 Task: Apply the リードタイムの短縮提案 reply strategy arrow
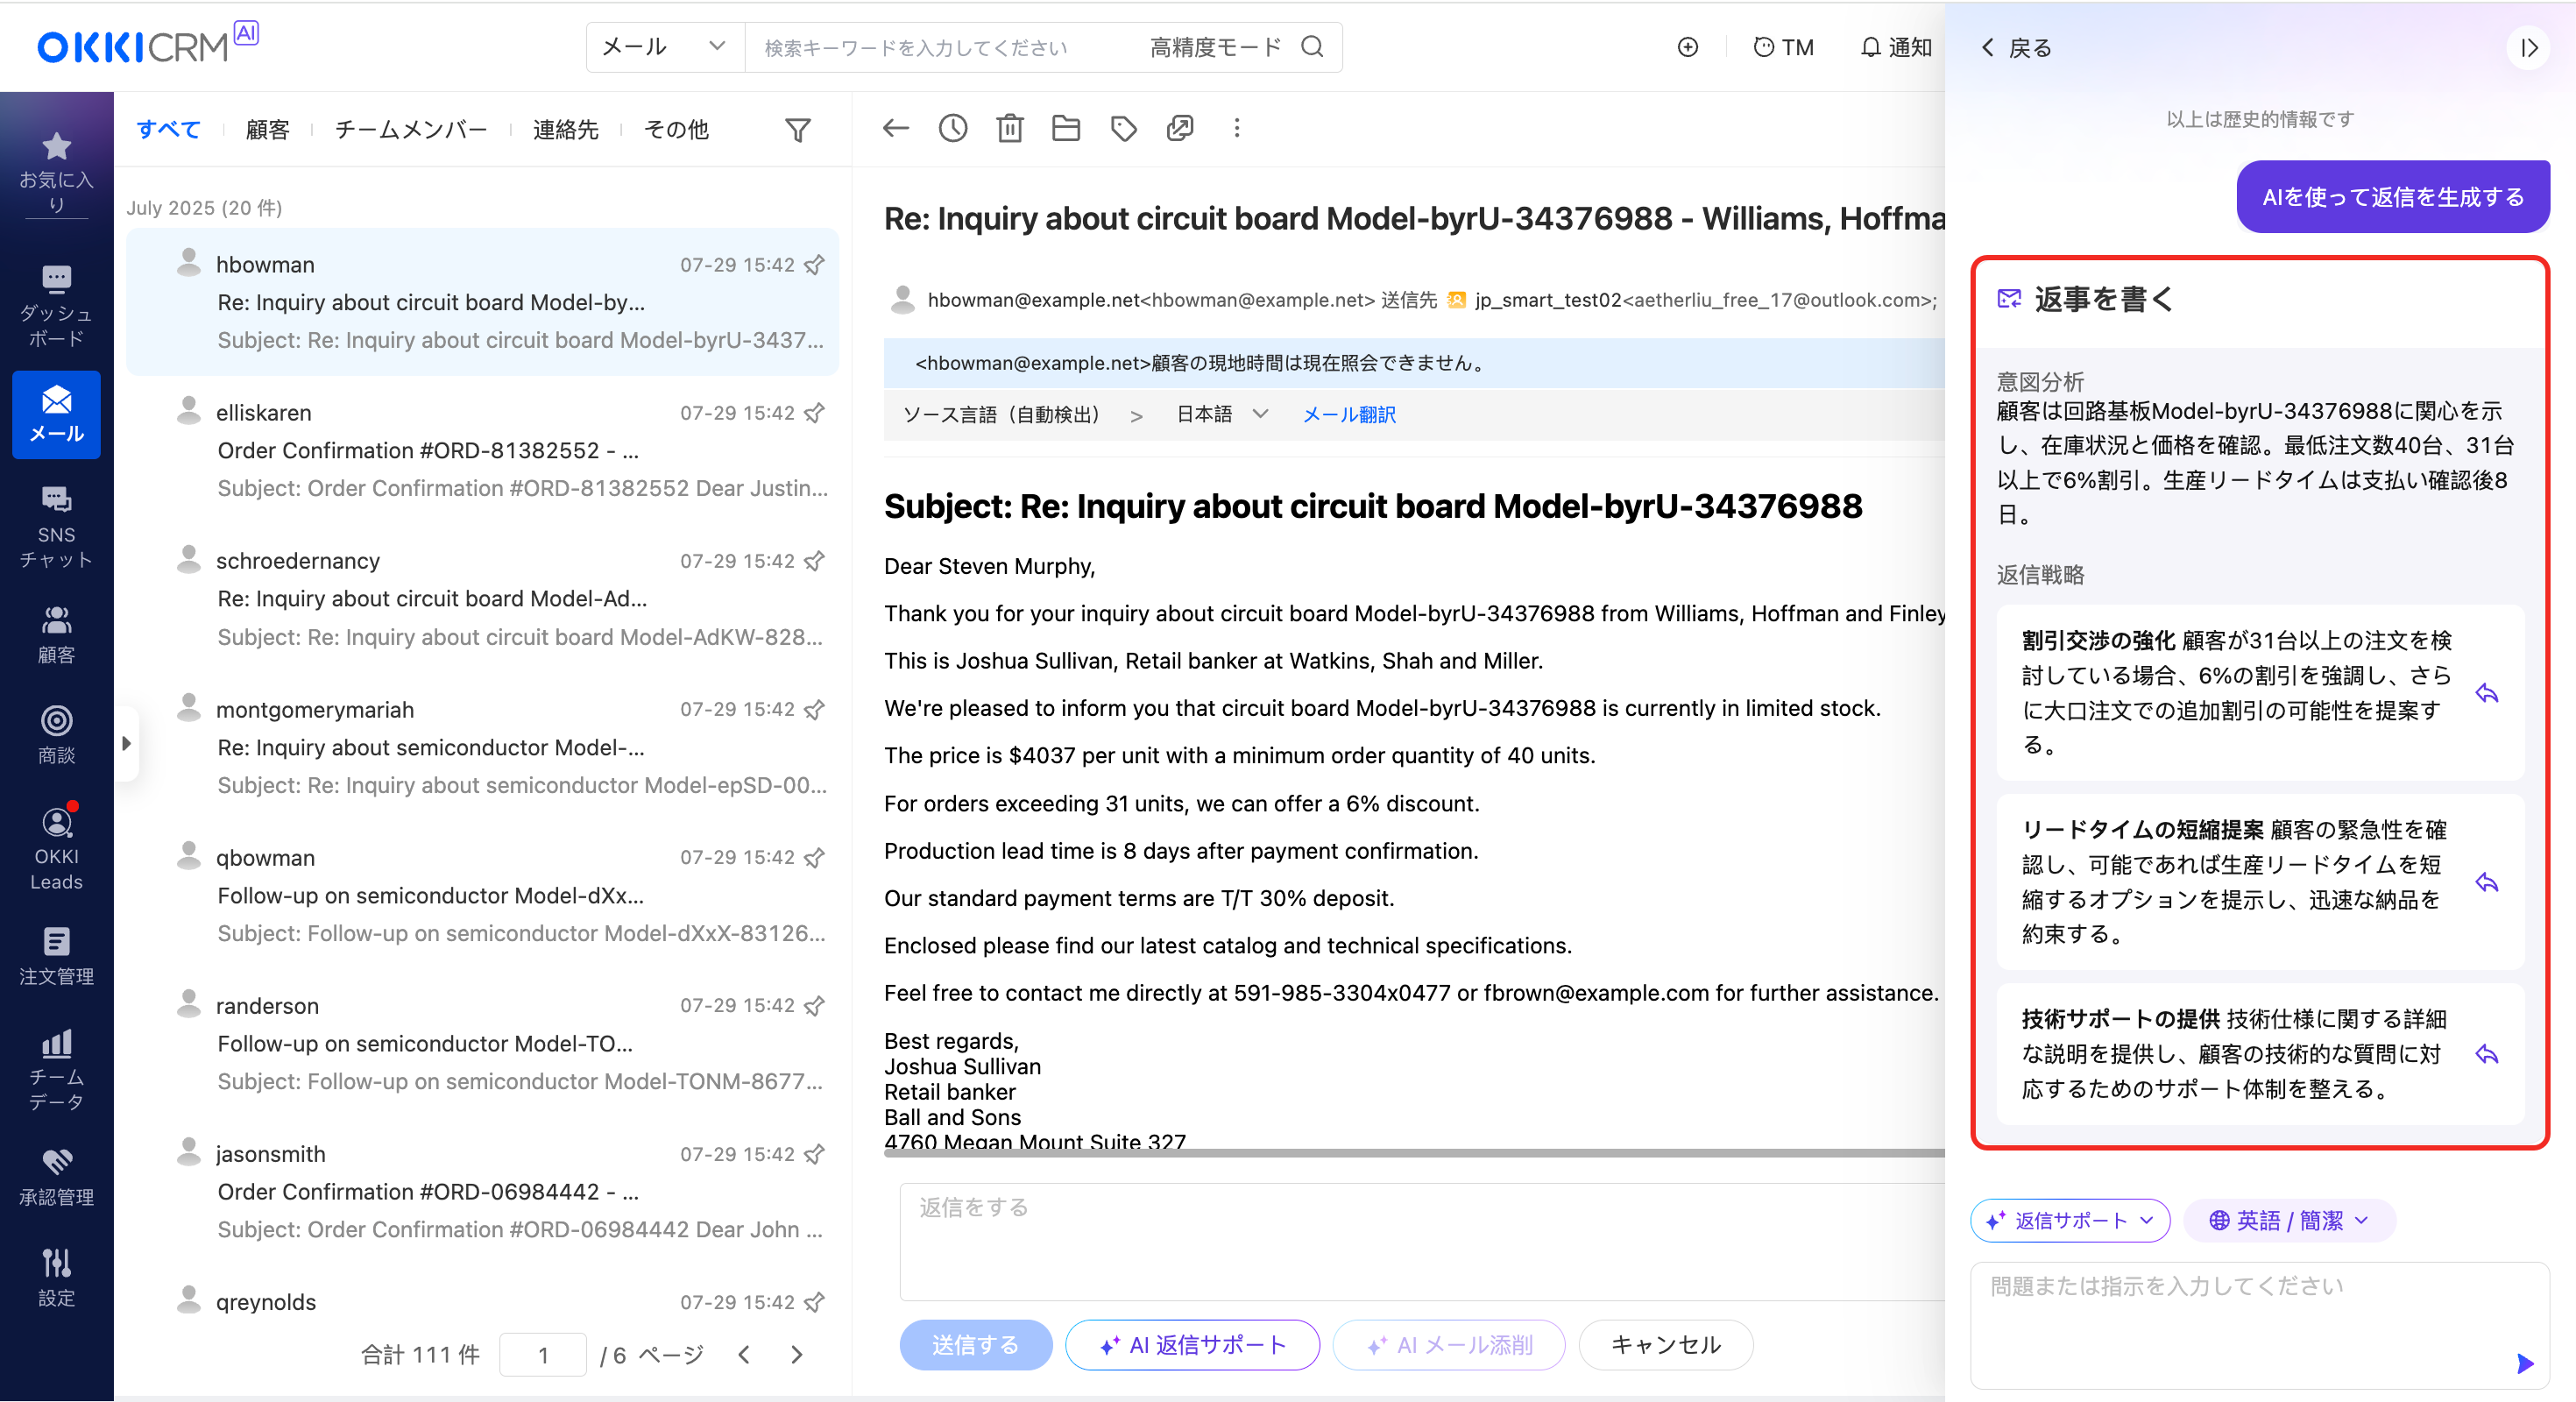tap(2486, 882)
